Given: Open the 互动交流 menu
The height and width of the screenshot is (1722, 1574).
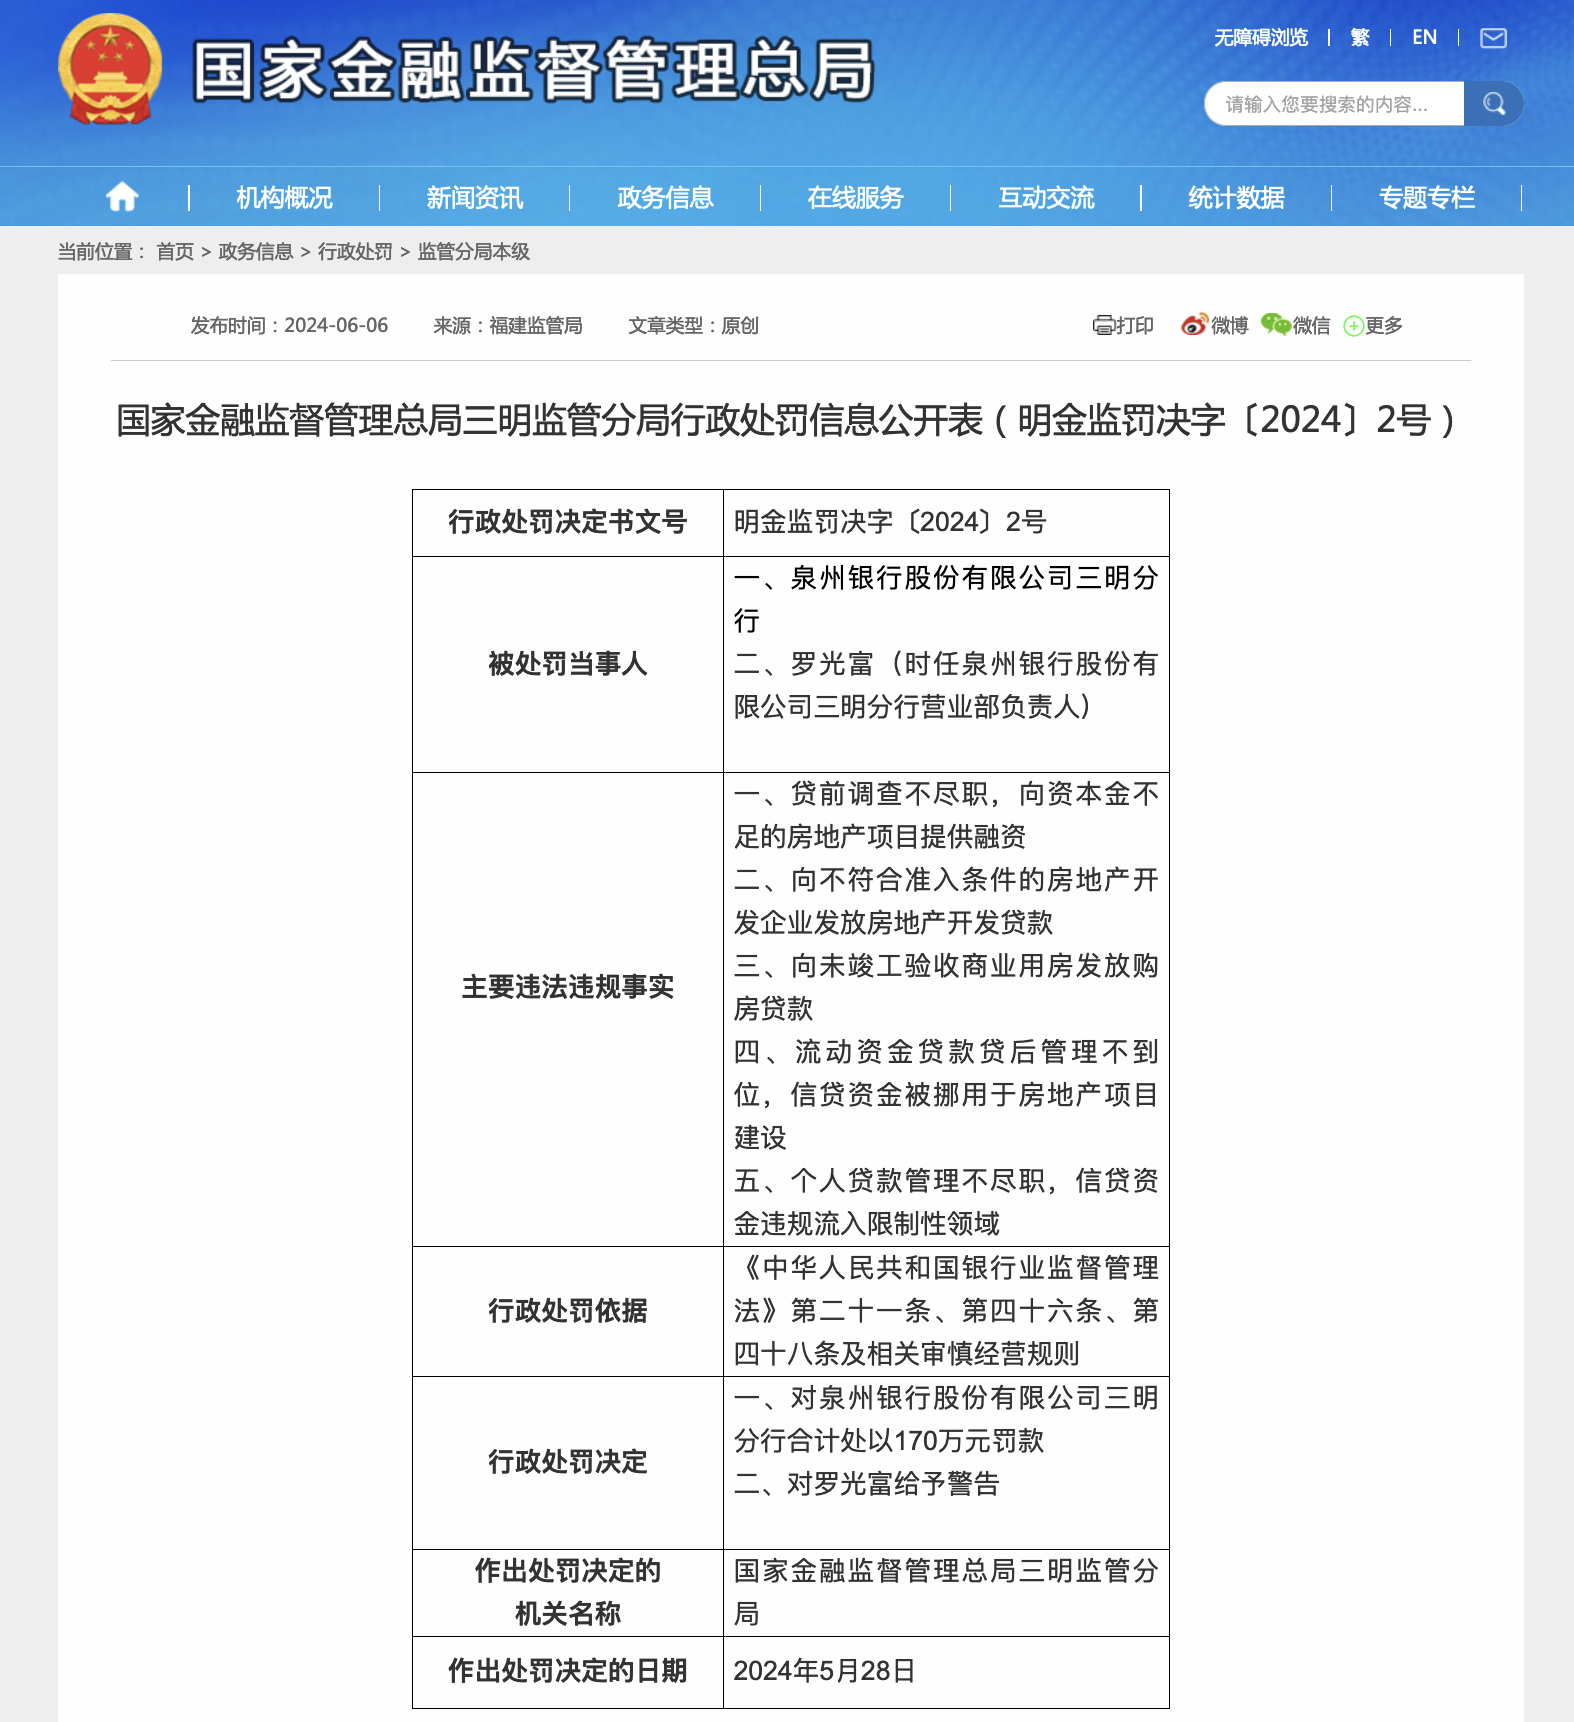Looking at the screenshot, I should coord(1046,198).
